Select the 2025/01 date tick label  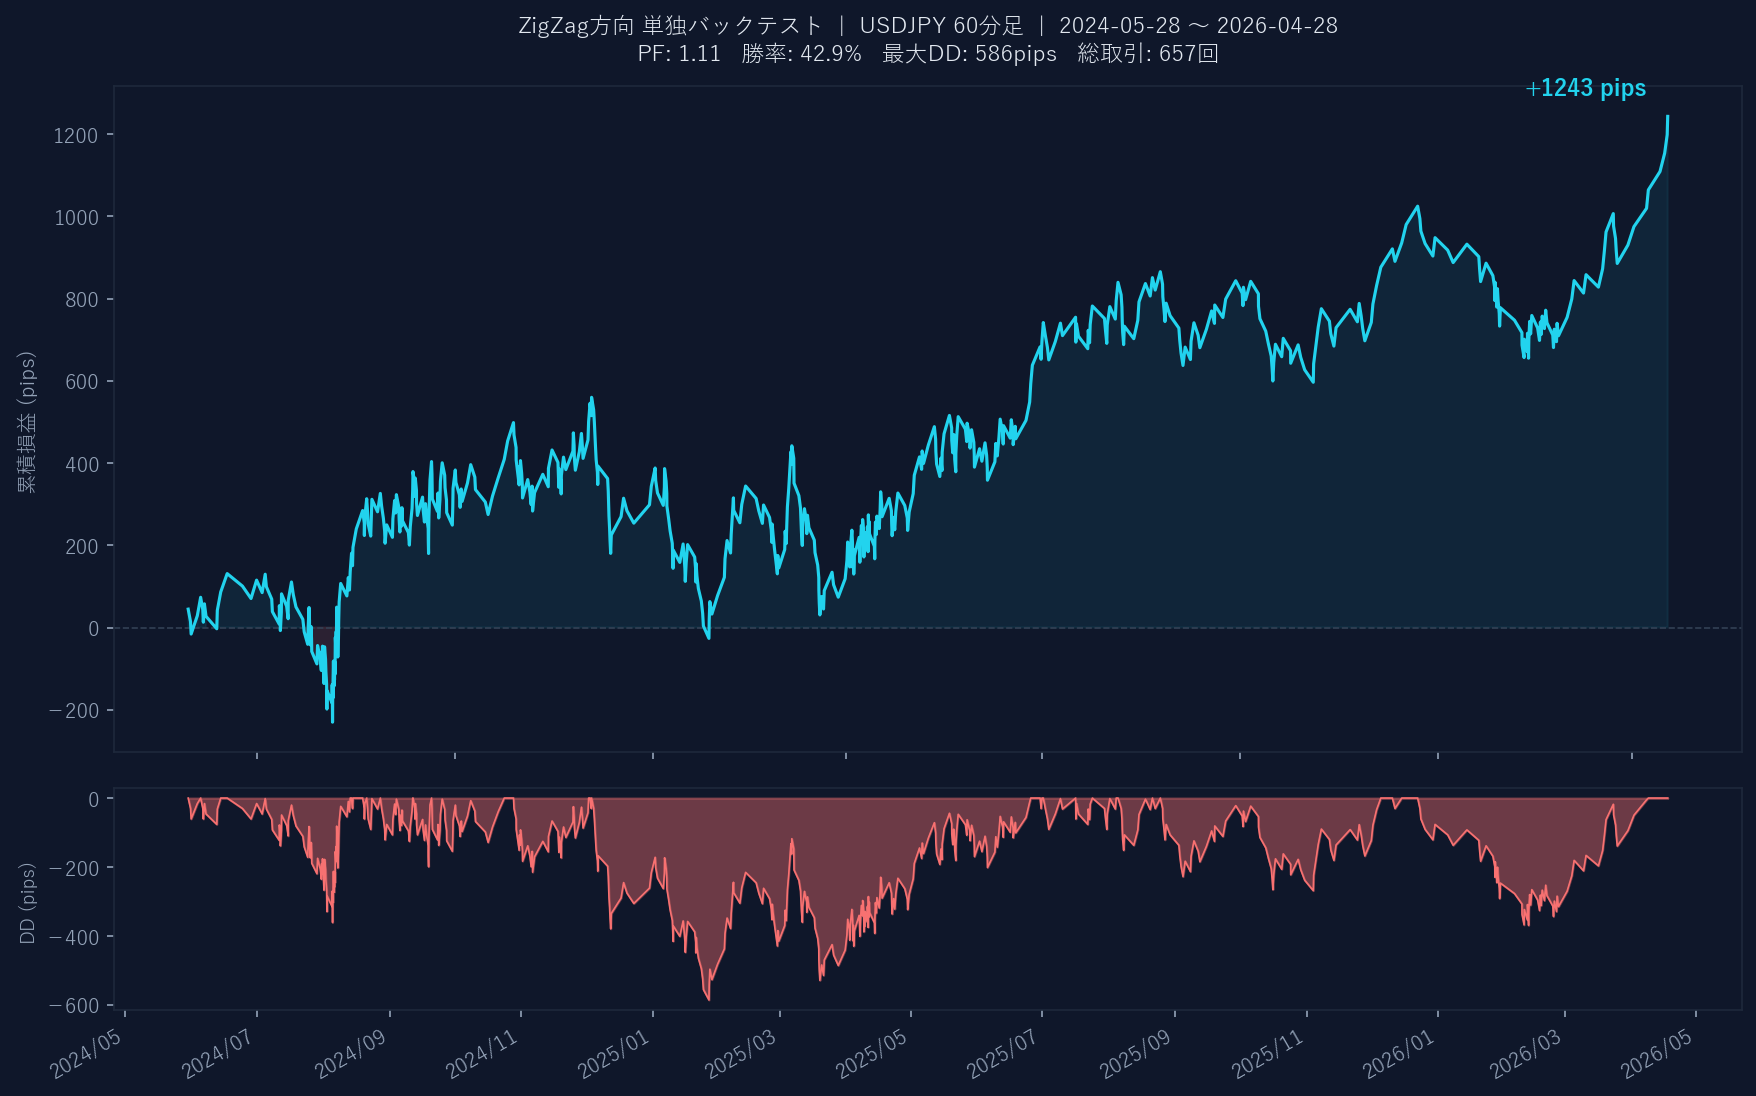pos(614,1053)
